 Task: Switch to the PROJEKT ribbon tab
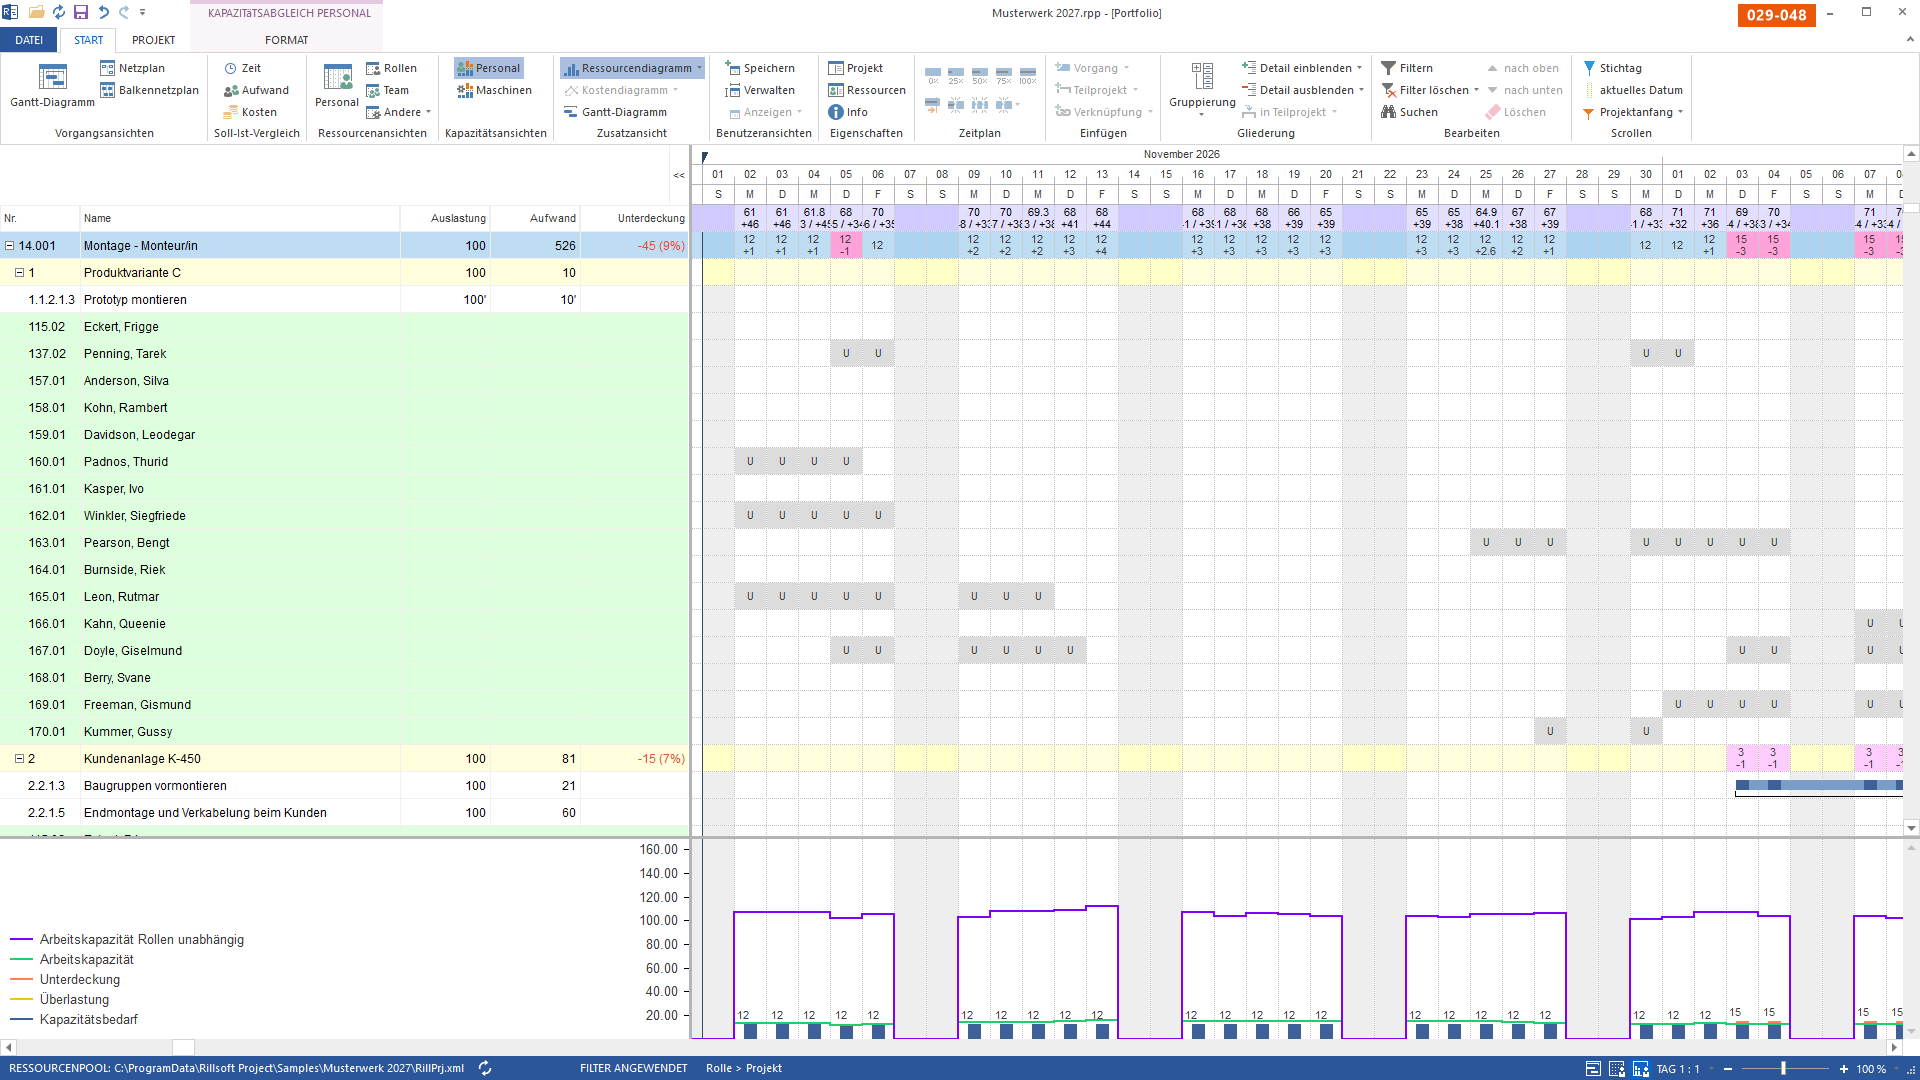[153, 40]
